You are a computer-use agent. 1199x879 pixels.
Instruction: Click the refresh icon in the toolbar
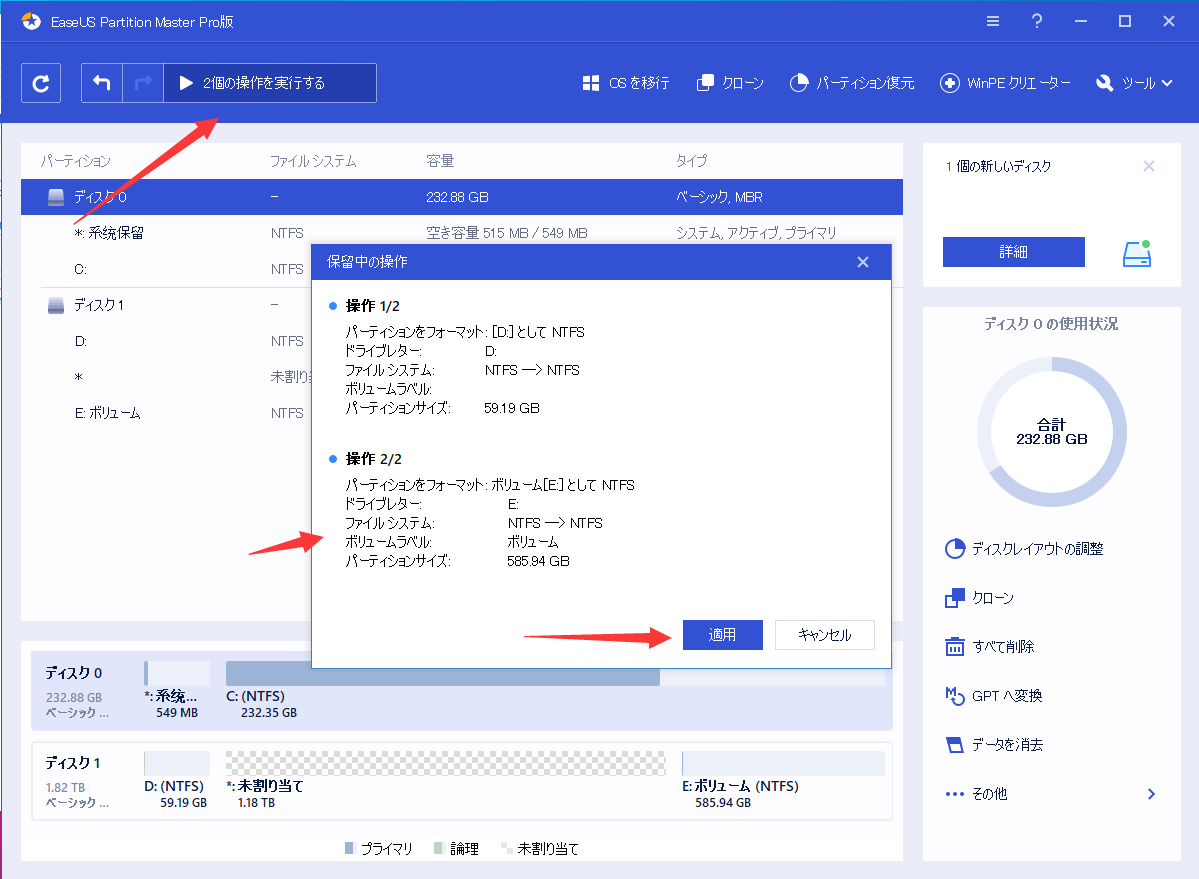(x=41, y=83)
